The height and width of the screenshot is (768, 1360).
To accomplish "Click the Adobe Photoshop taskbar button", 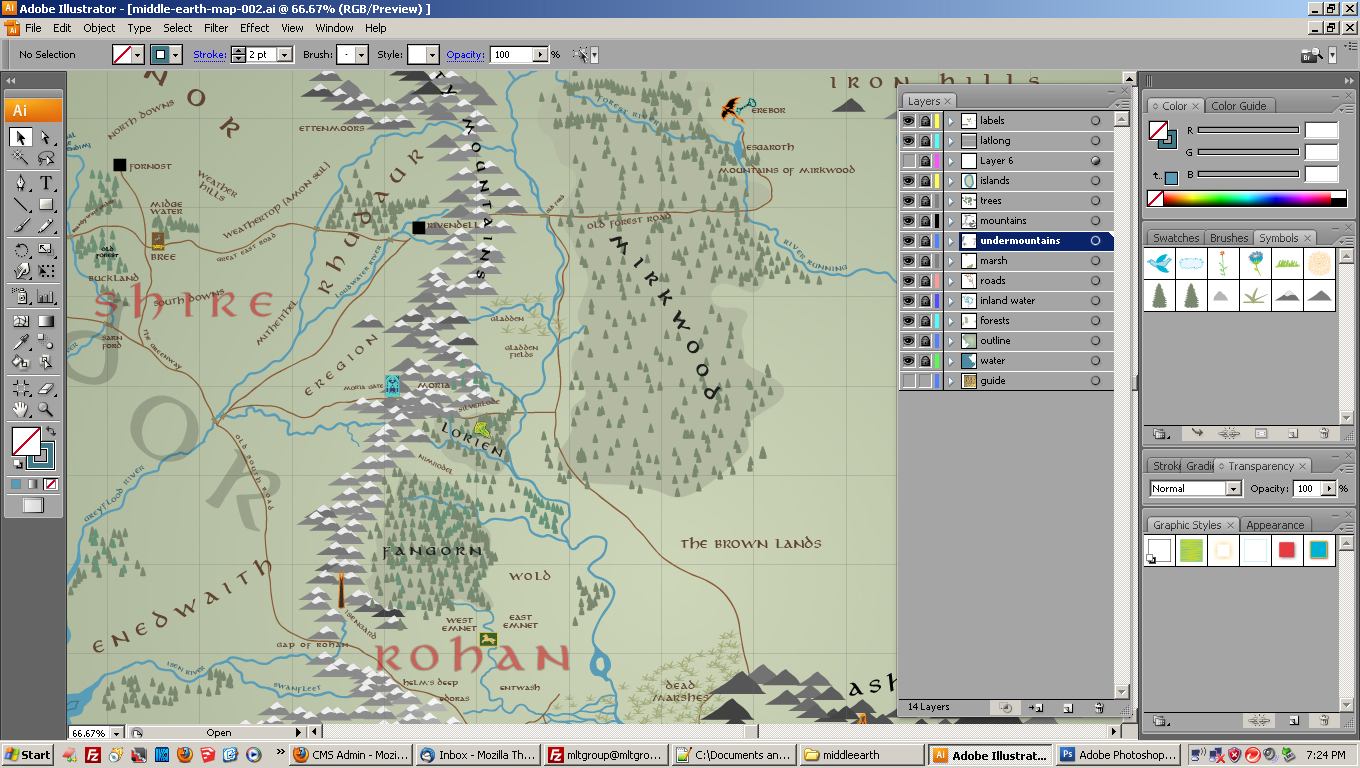I will point(1118,754).
